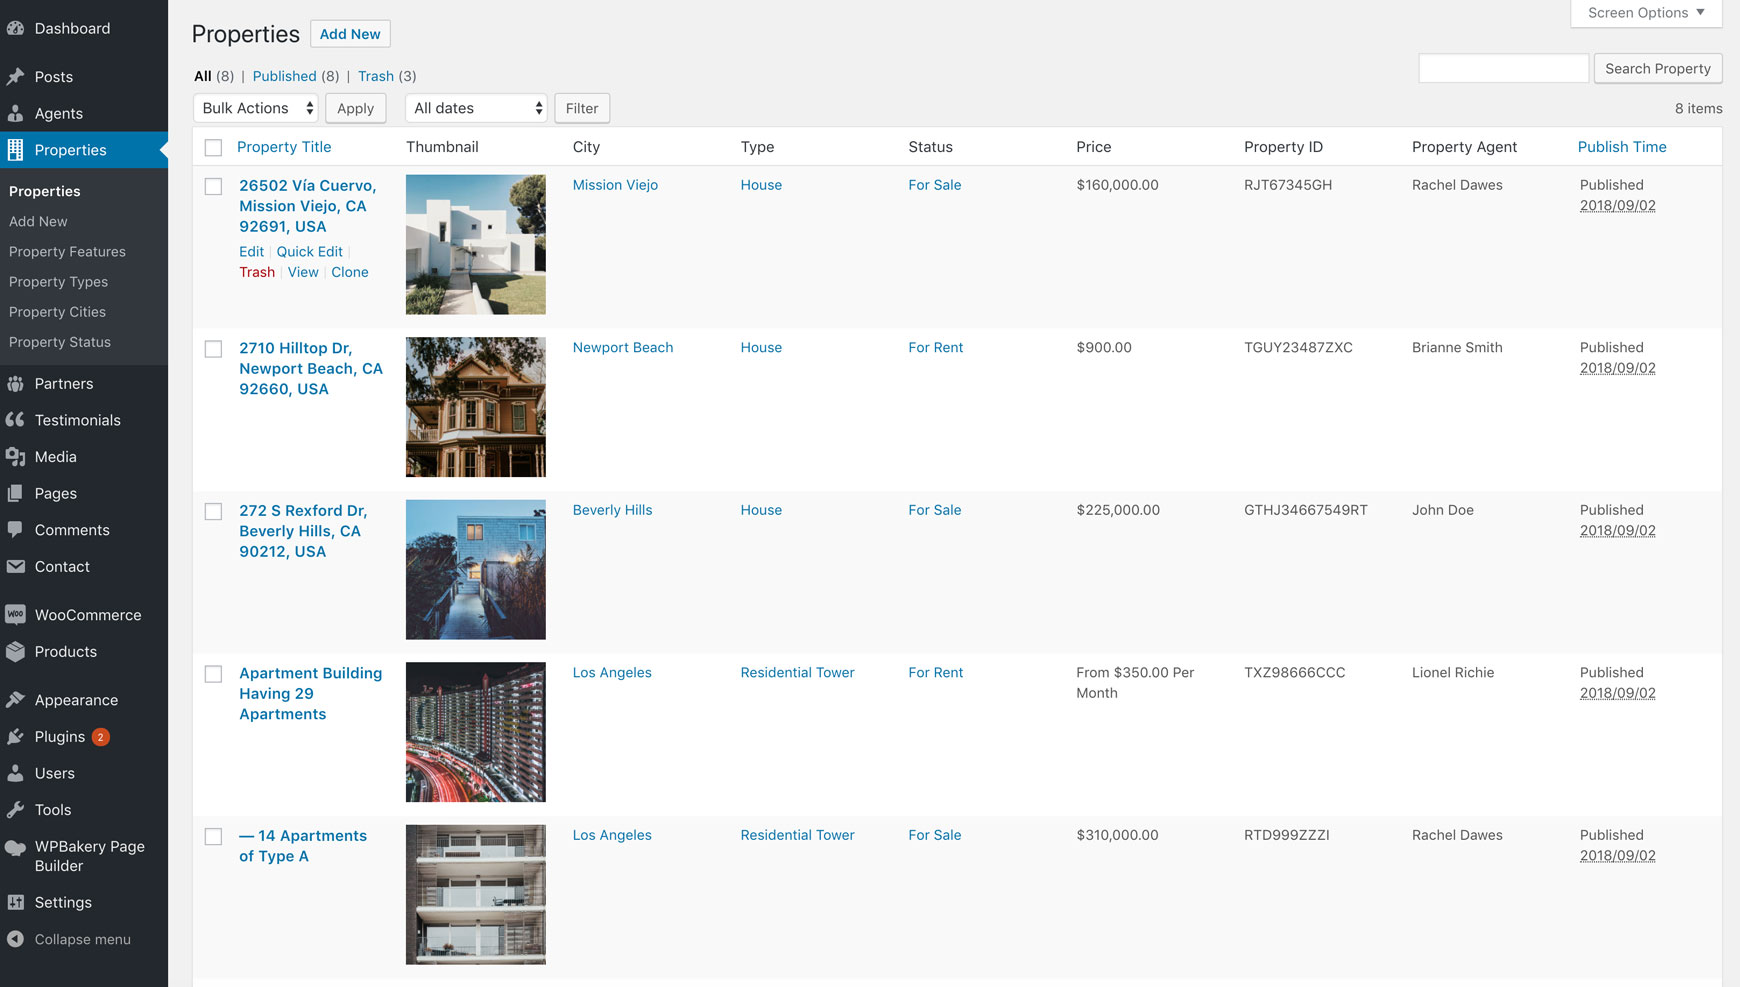
Task: Click the Settings sliders icon
Action: (15, 902)
